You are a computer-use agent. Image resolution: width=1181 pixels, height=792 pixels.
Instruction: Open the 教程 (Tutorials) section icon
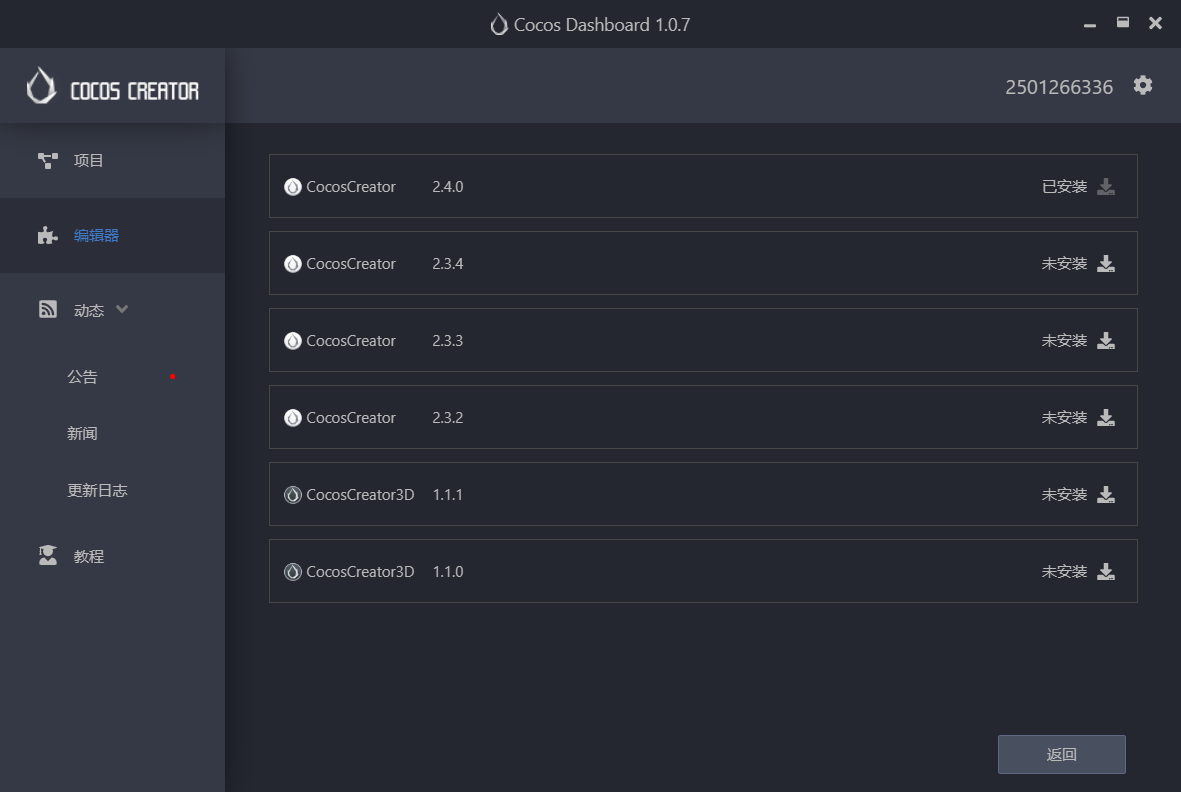tap(47, 555)
